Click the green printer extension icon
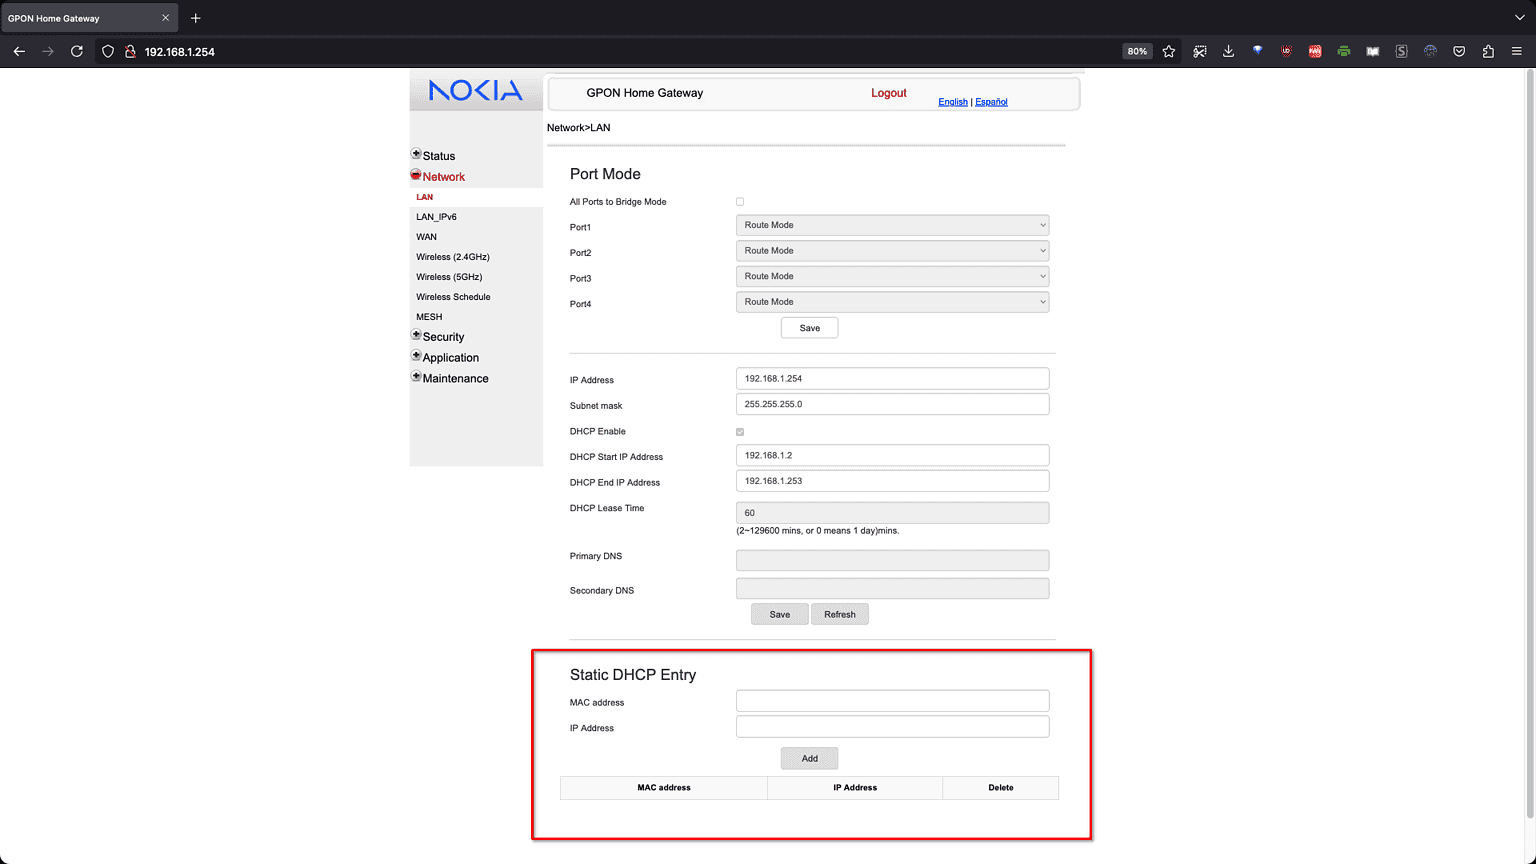Viewport: 1536px width, 864px height. [1343, 51]
